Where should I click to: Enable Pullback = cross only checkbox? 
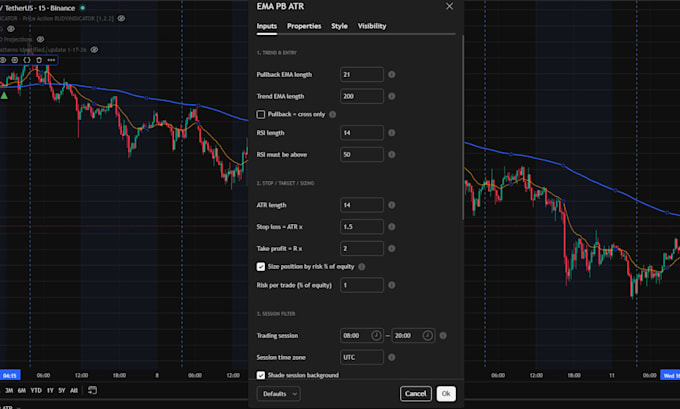pyautogui.click(x=261, y=115)
